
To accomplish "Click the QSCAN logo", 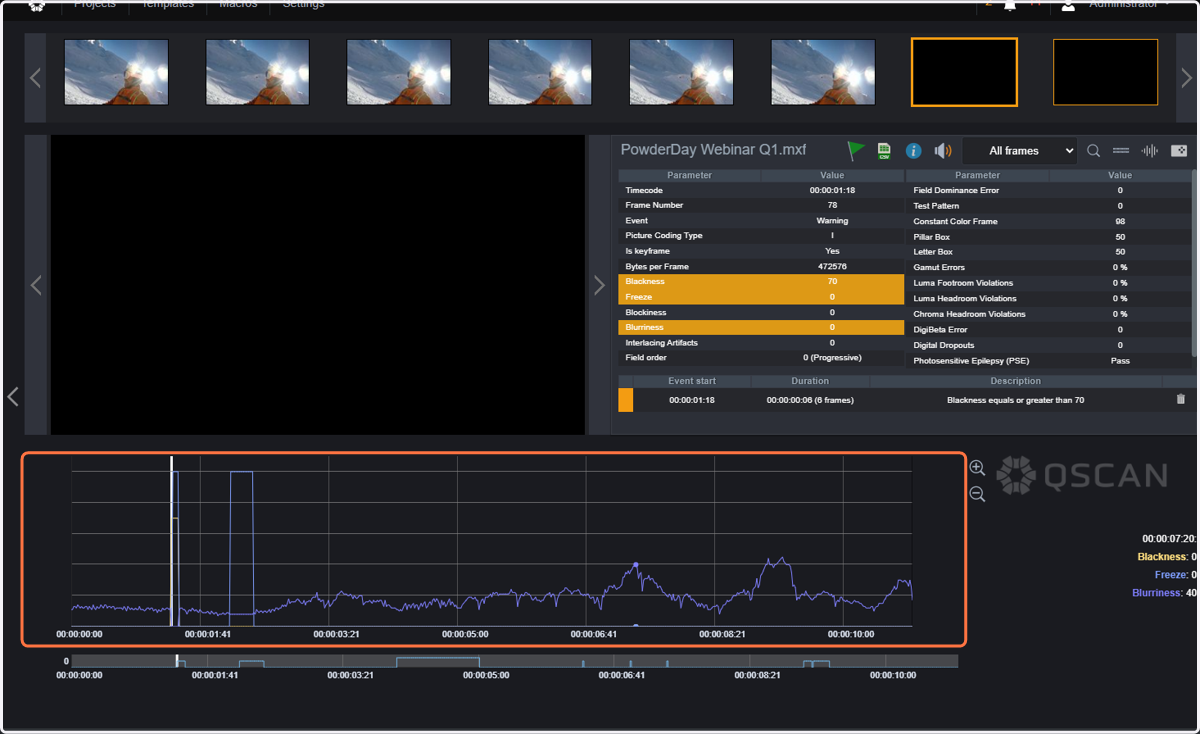I will (1082, 476).
